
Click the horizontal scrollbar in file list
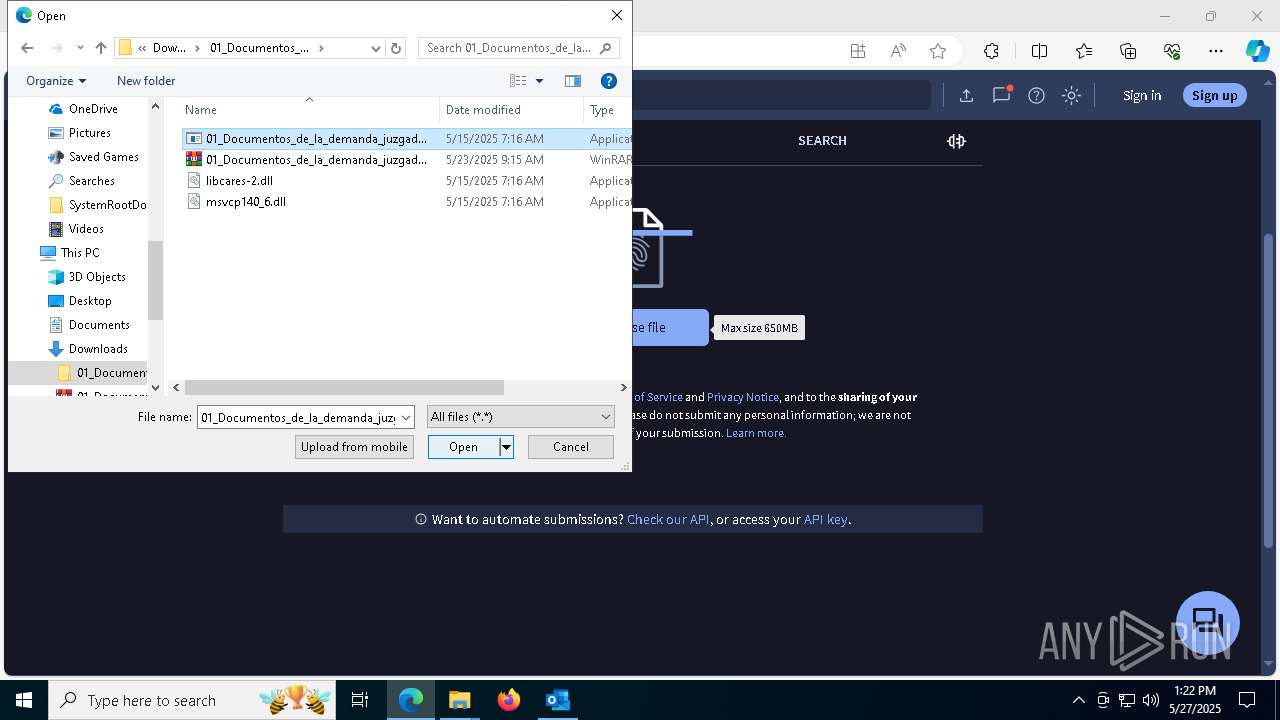(344, 387)
